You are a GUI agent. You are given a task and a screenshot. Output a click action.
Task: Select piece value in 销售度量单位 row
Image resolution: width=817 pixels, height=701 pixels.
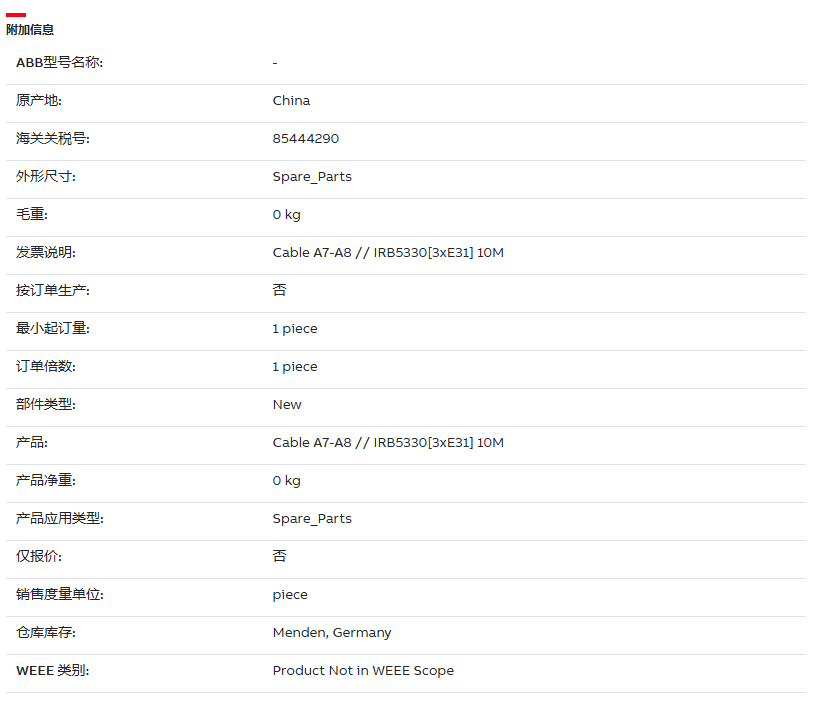coord(290,595)
